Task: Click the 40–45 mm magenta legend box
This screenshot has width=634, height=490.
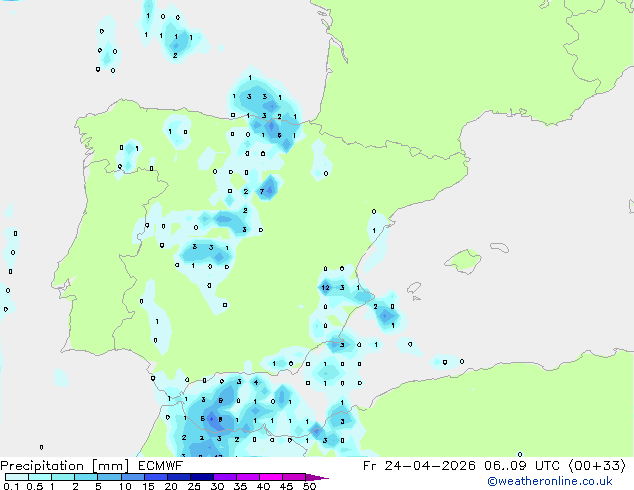Action: (x=271, y=477)
